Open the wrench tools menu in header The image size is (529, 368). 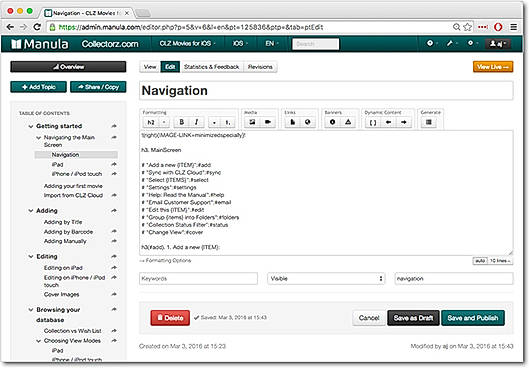click(452, 44)
